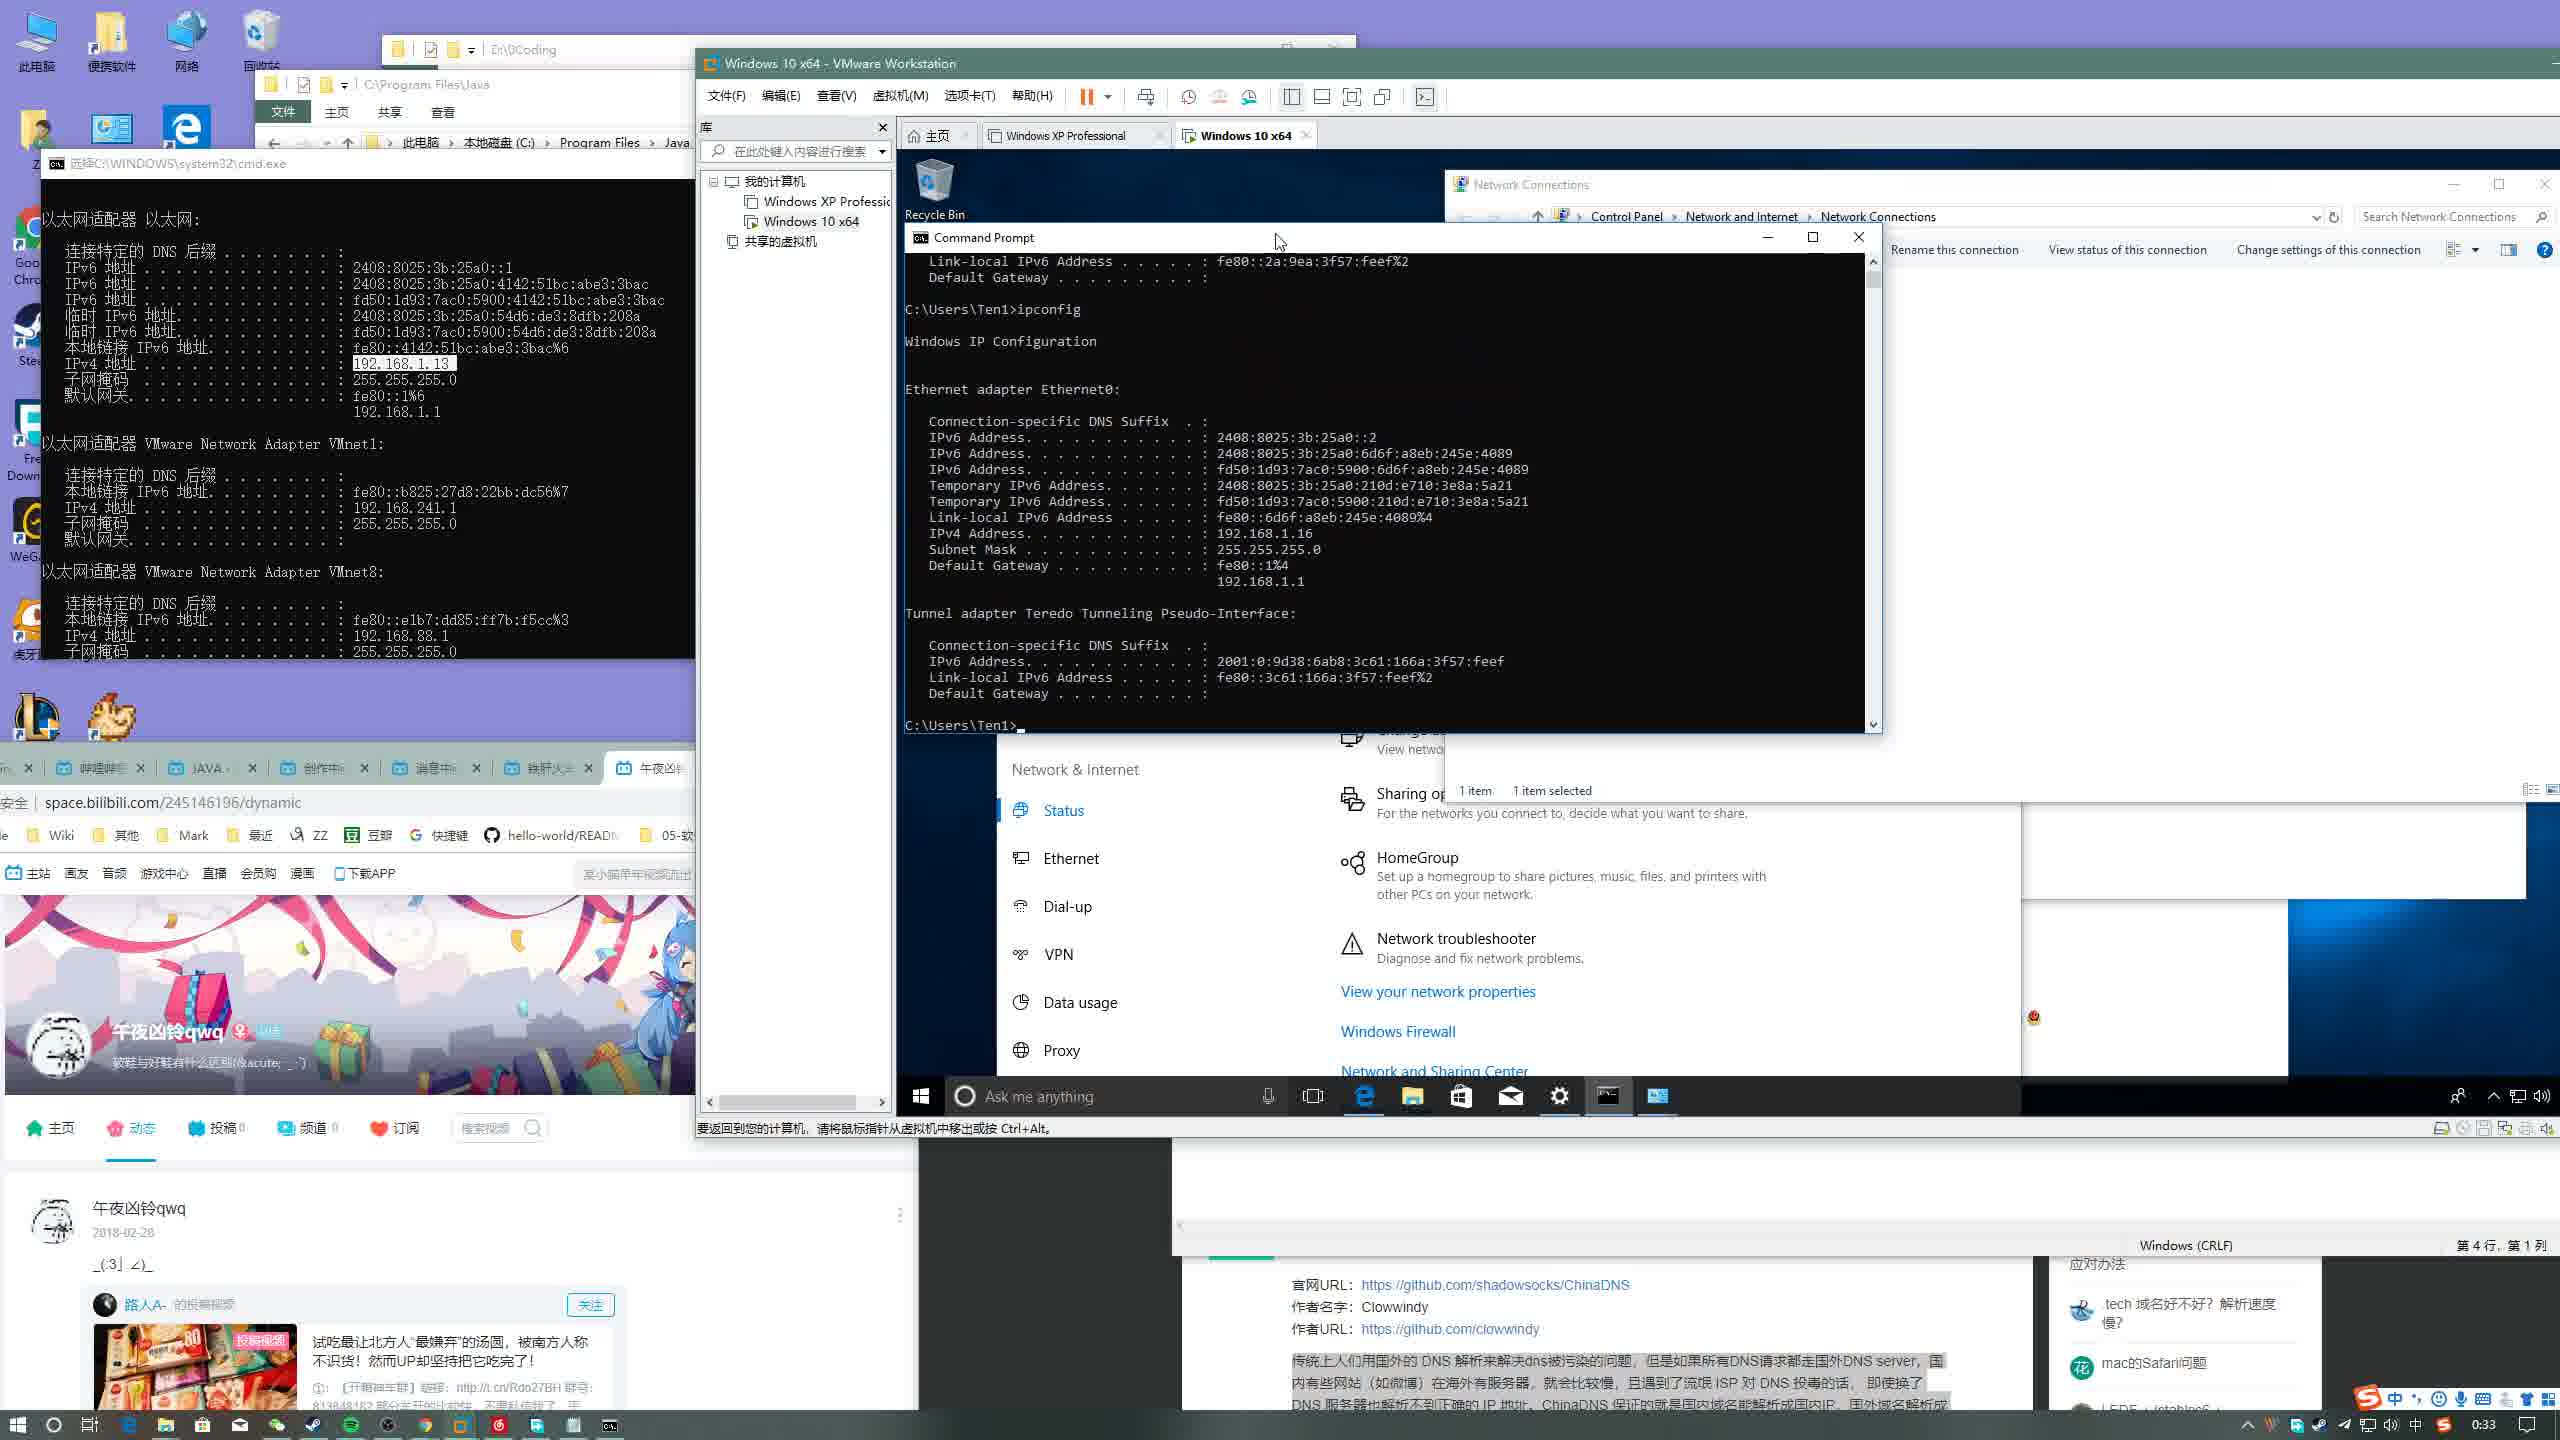Switch to Unity mode icon
Screen dimensions: 2560x1440
point(1382,97)
